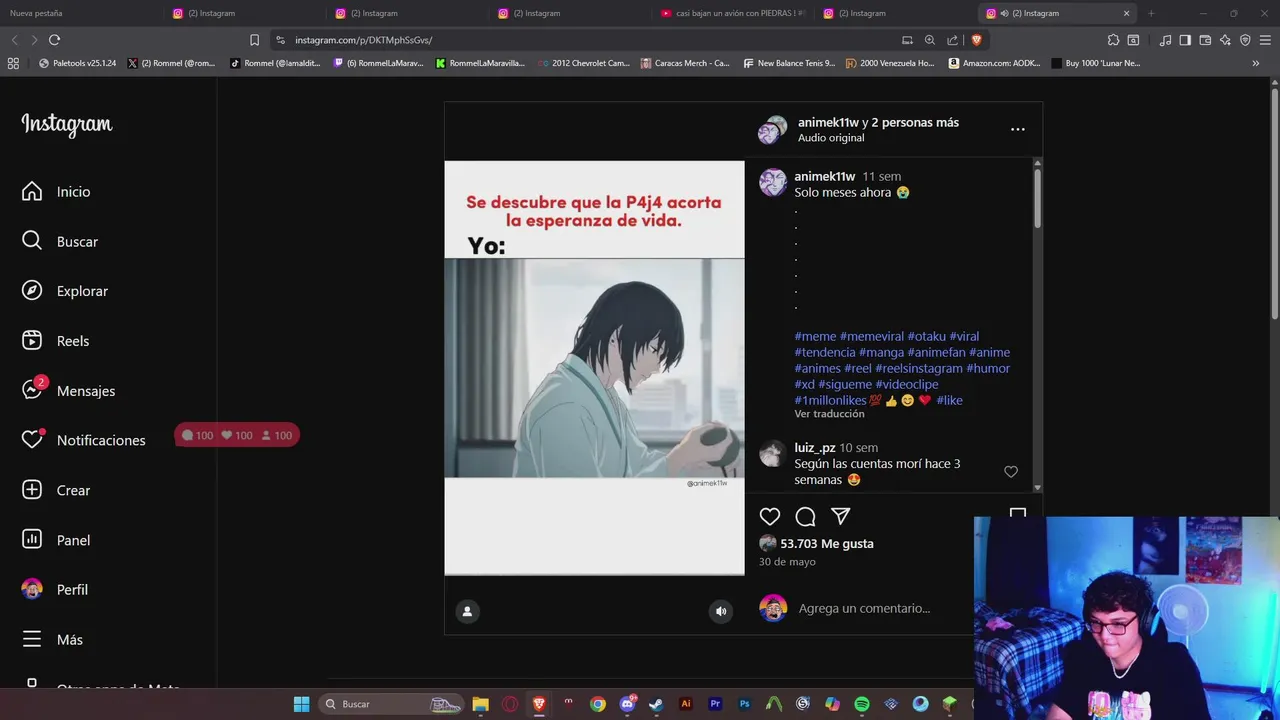1280x720 pixels.
Task: Switch to the Nueva pestaña tab
Action: click(x=36, y=13)
